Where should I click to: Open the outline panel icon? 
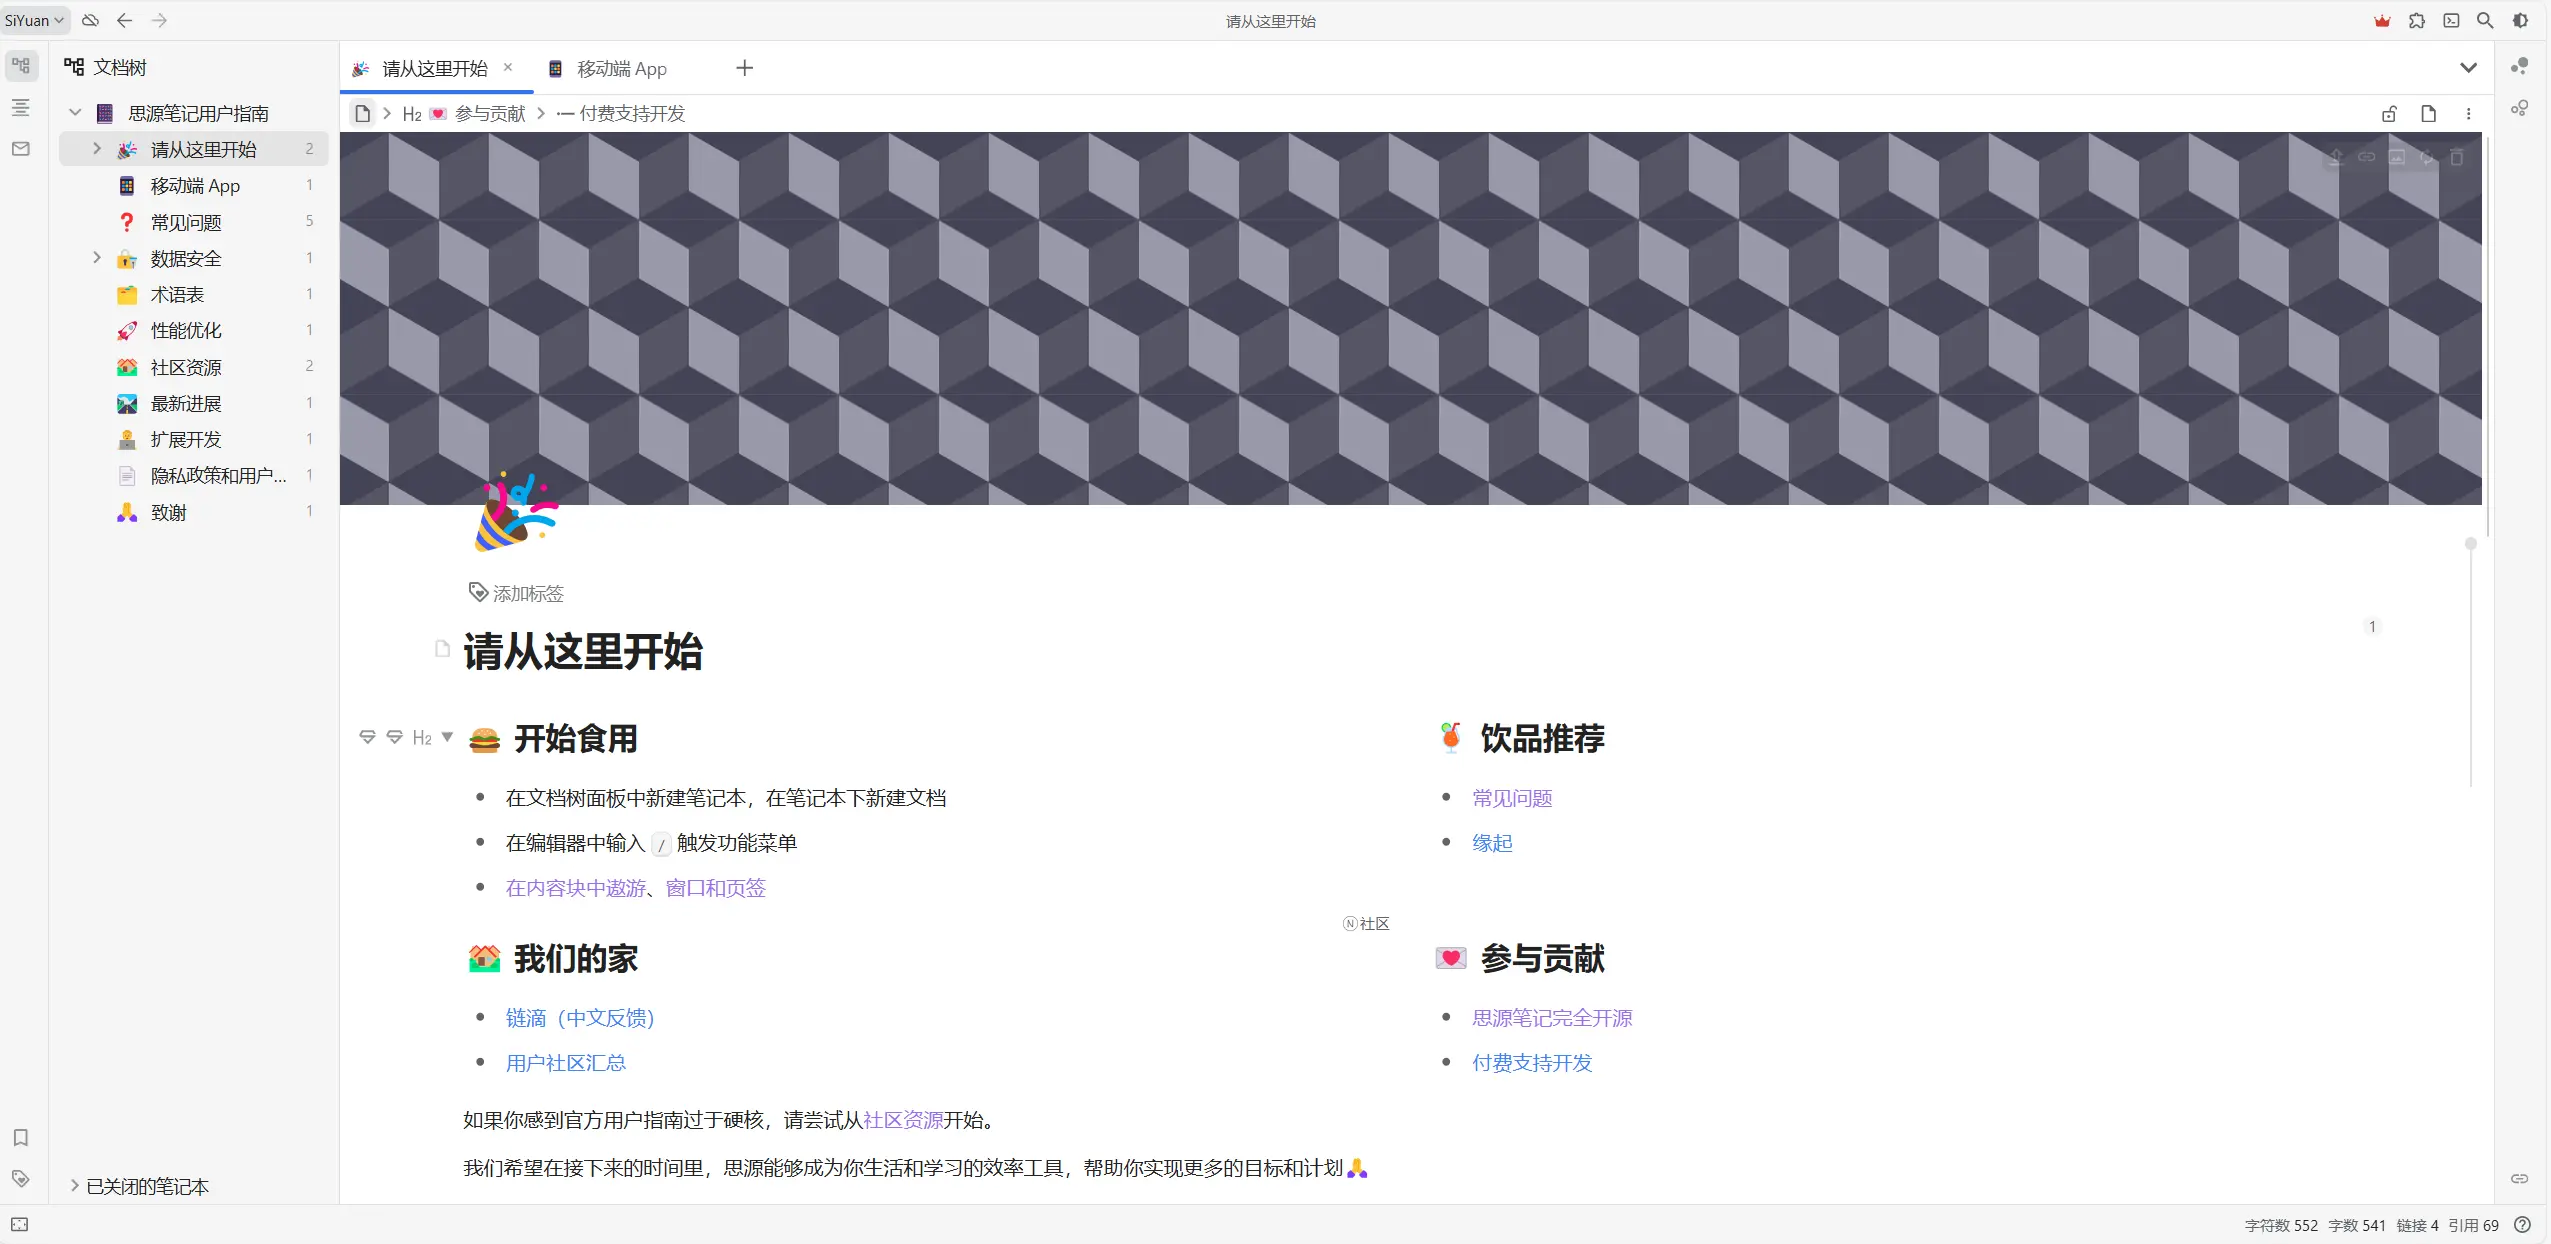pyautogui.click(x=20, y=107)
